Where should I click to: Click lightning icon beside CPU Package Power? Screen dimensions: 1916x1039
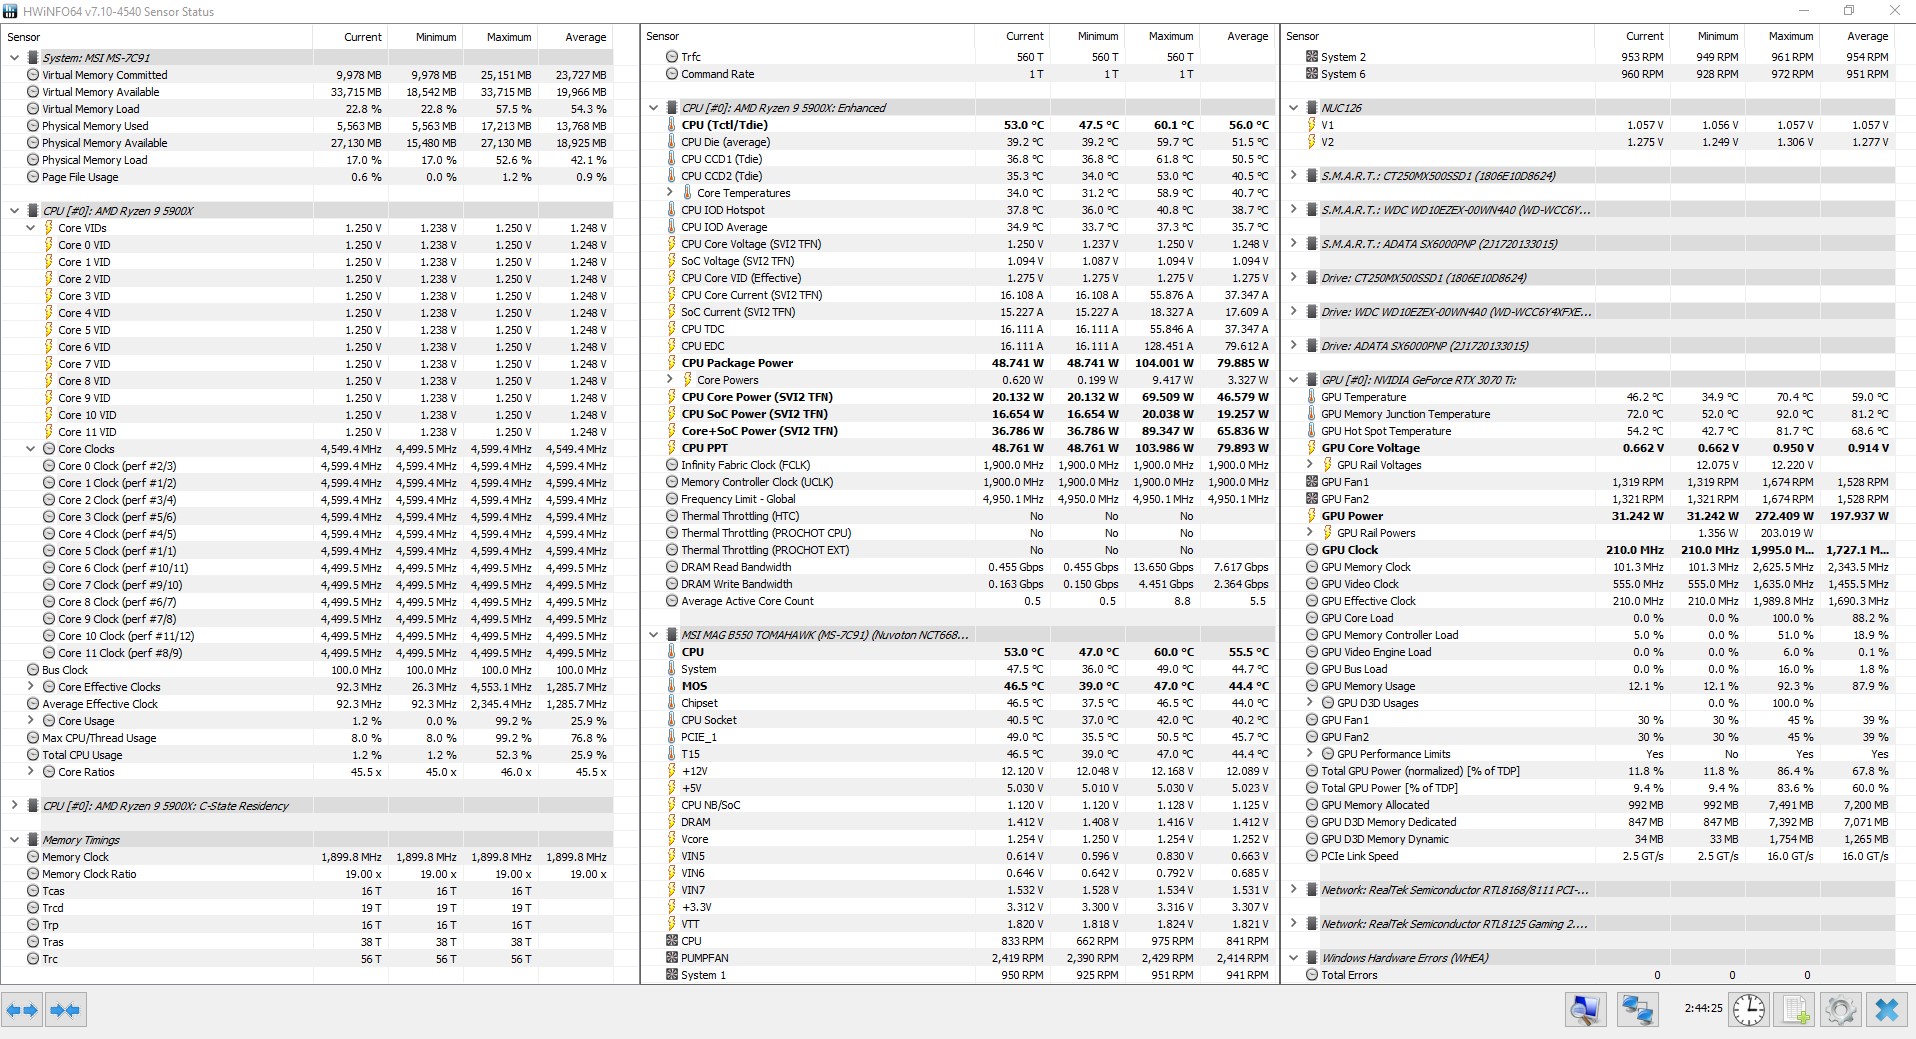[672, 363]
